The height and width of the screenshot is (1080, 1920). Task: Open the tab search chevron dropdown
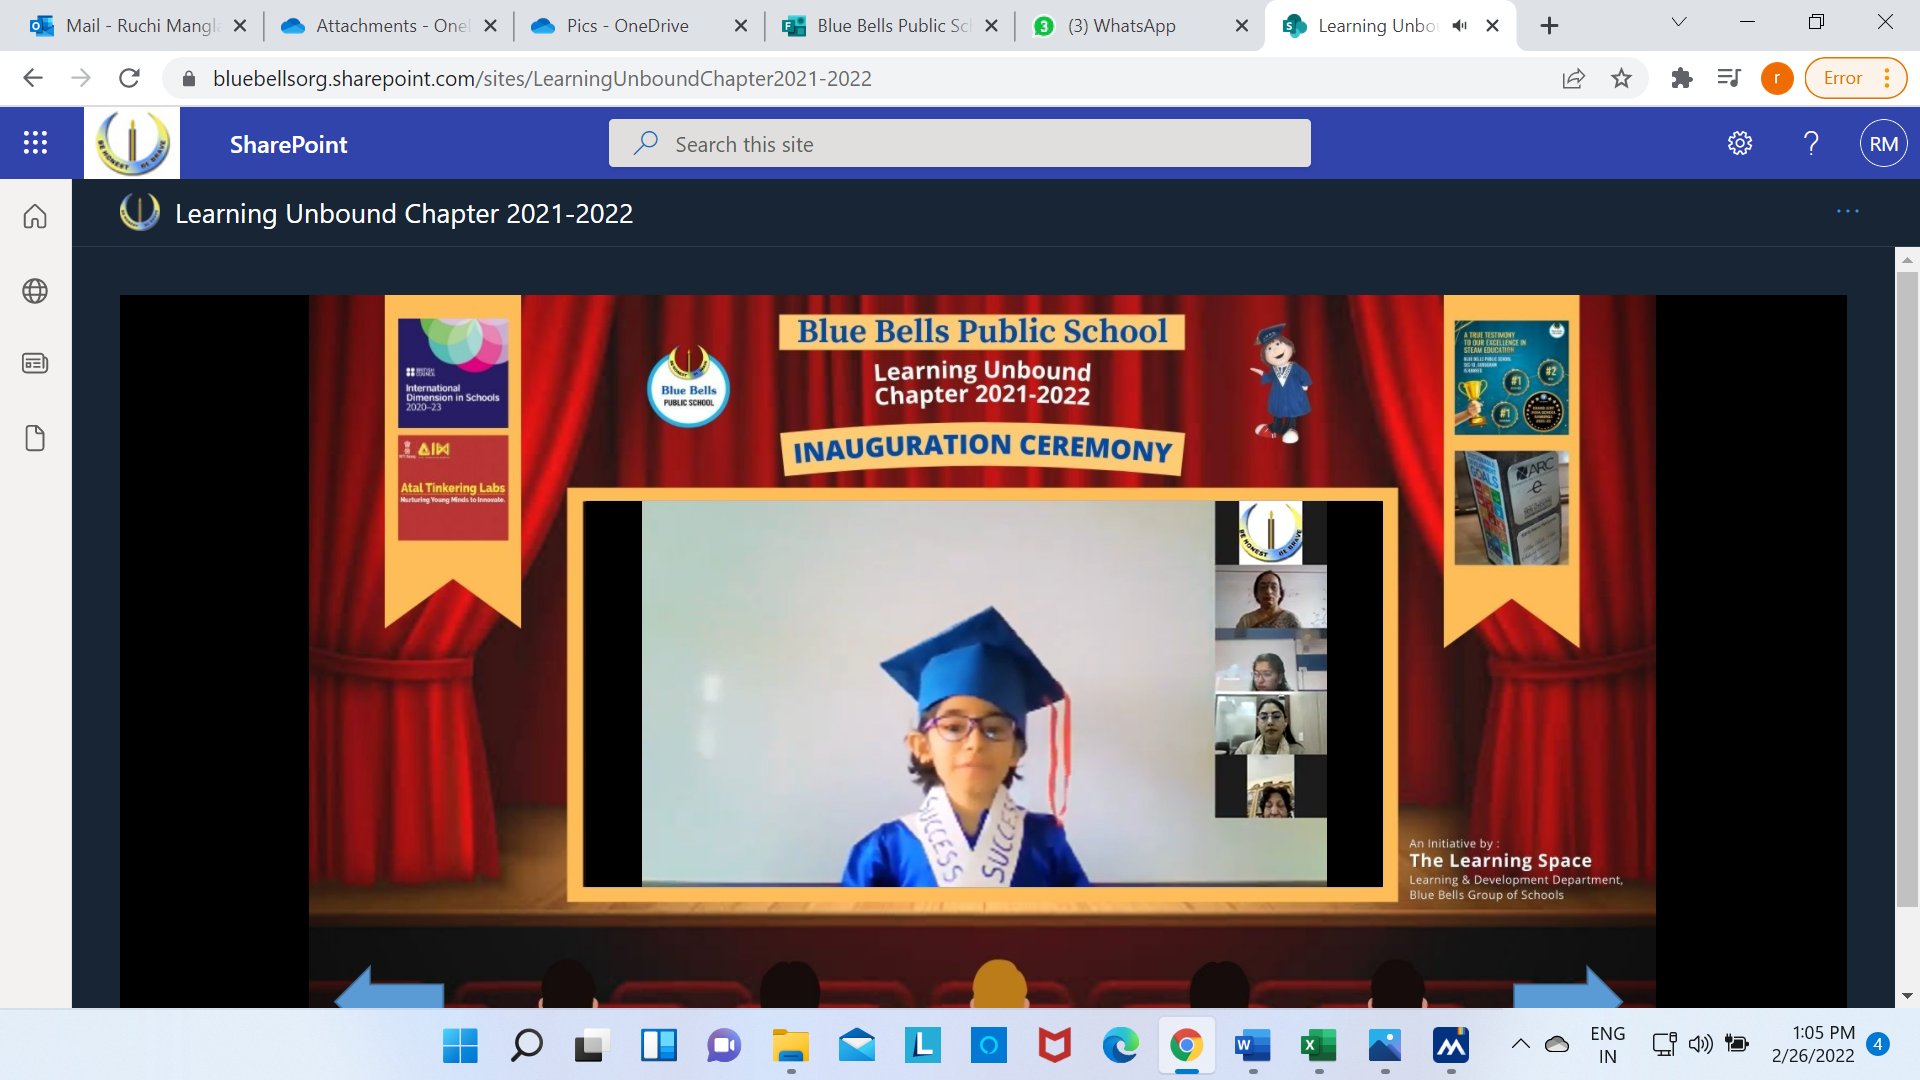[x=1679, y=23]
